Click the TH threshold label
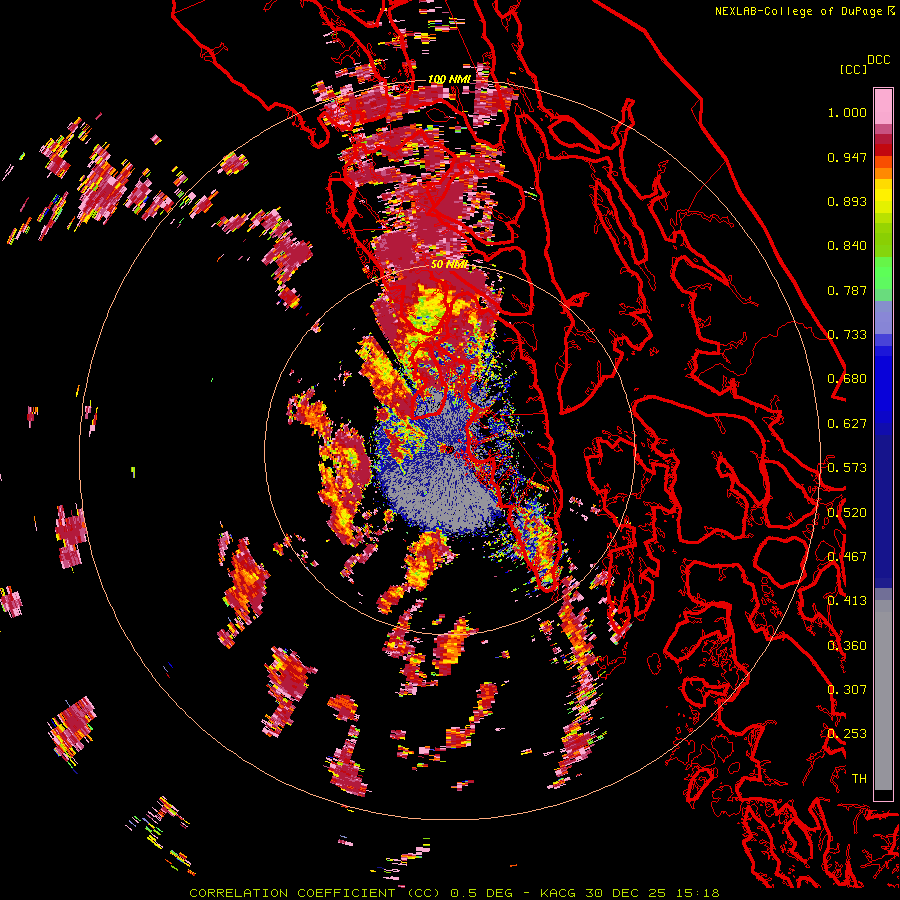Screen dimensions: 900x900 [x=859, y=779]
